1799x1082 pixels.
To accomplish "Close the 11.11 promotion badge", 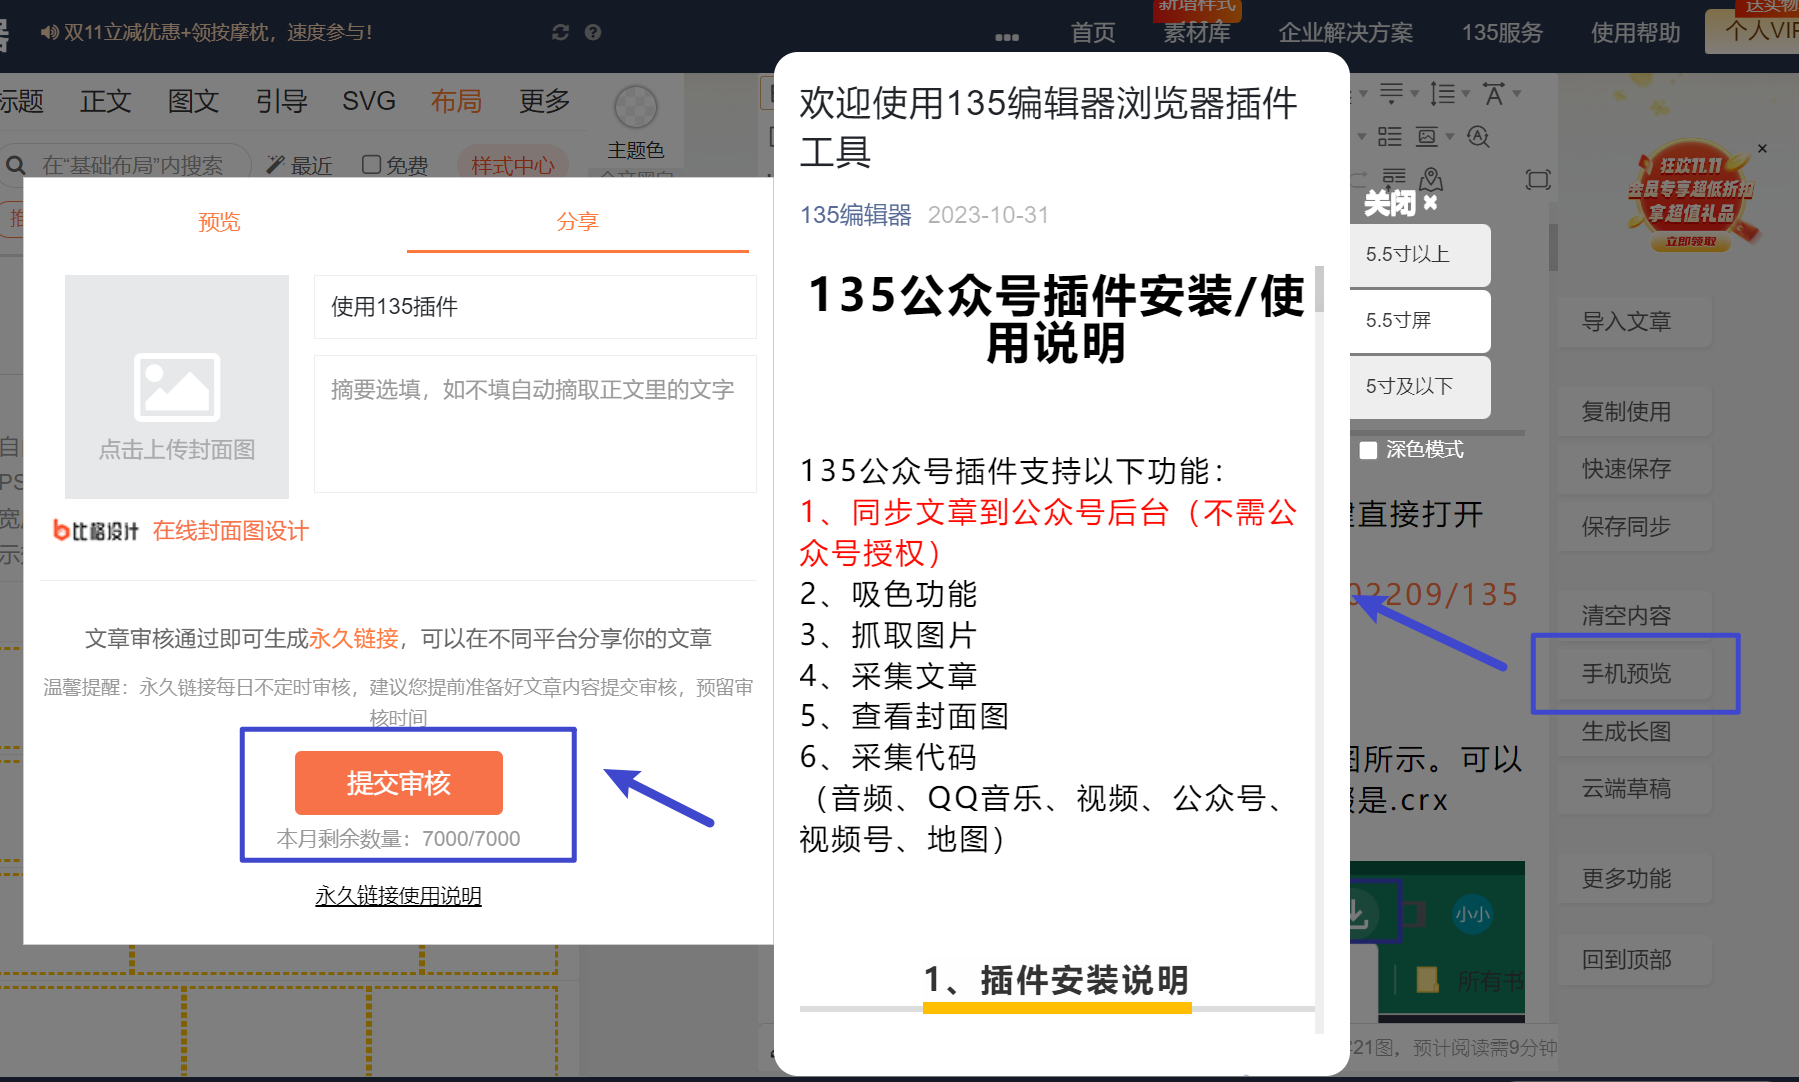I will (1762, 148).
